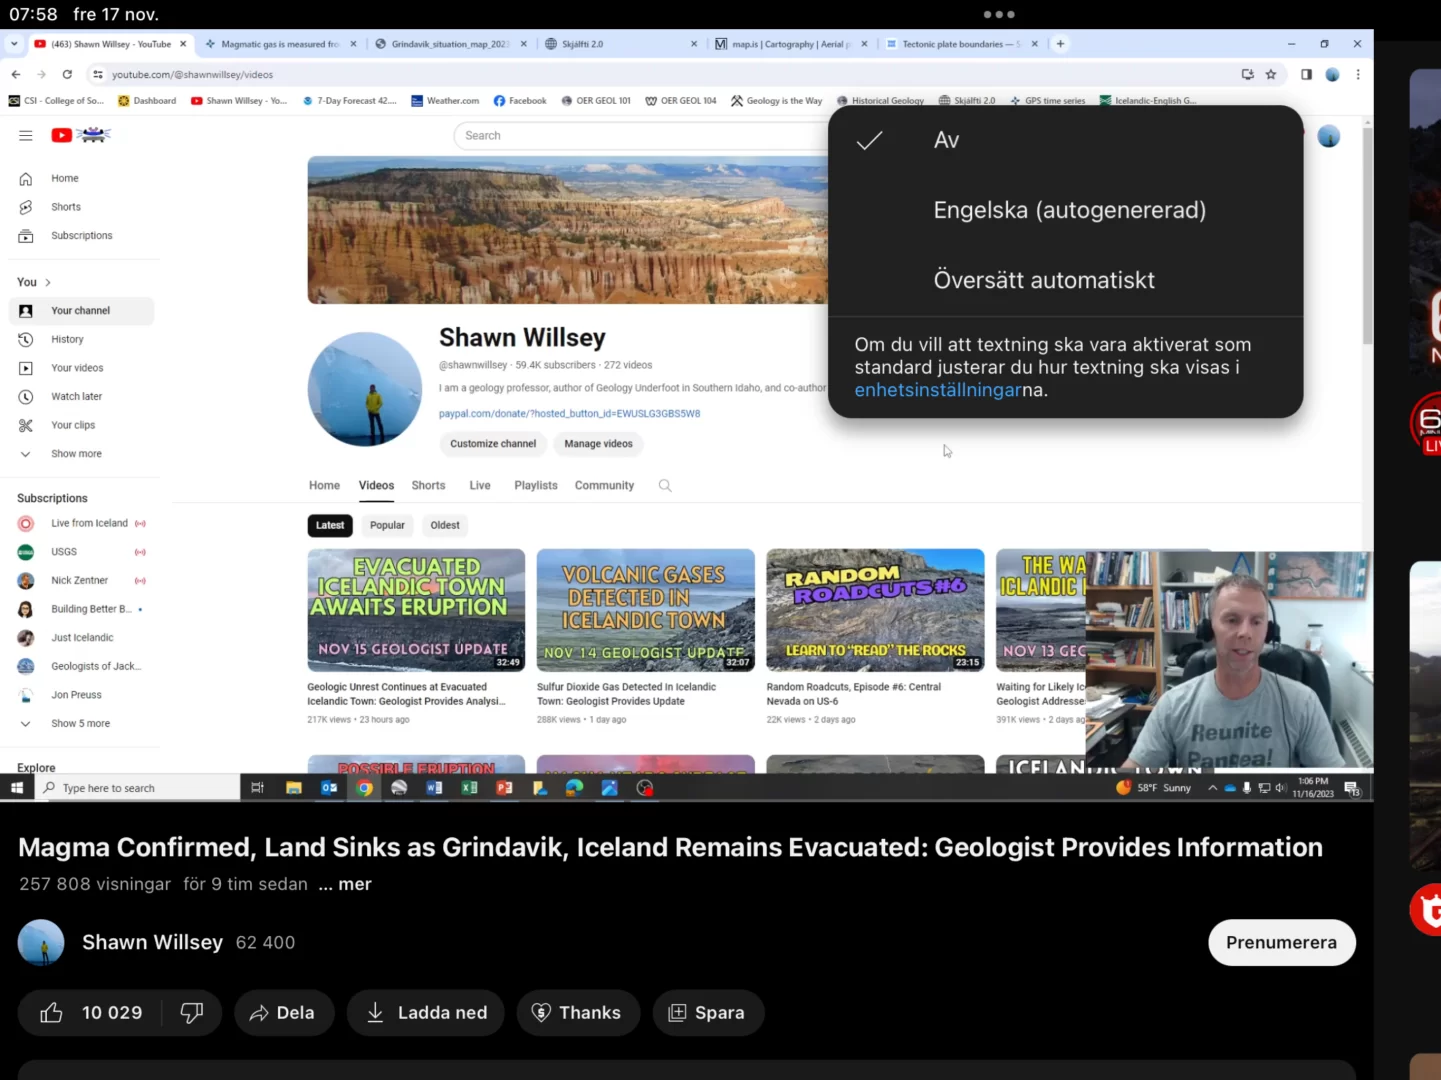Open the Shawn Willsey channel avatar
Viewport: 1441px width, 1080px height.
(x=41, y=943)
